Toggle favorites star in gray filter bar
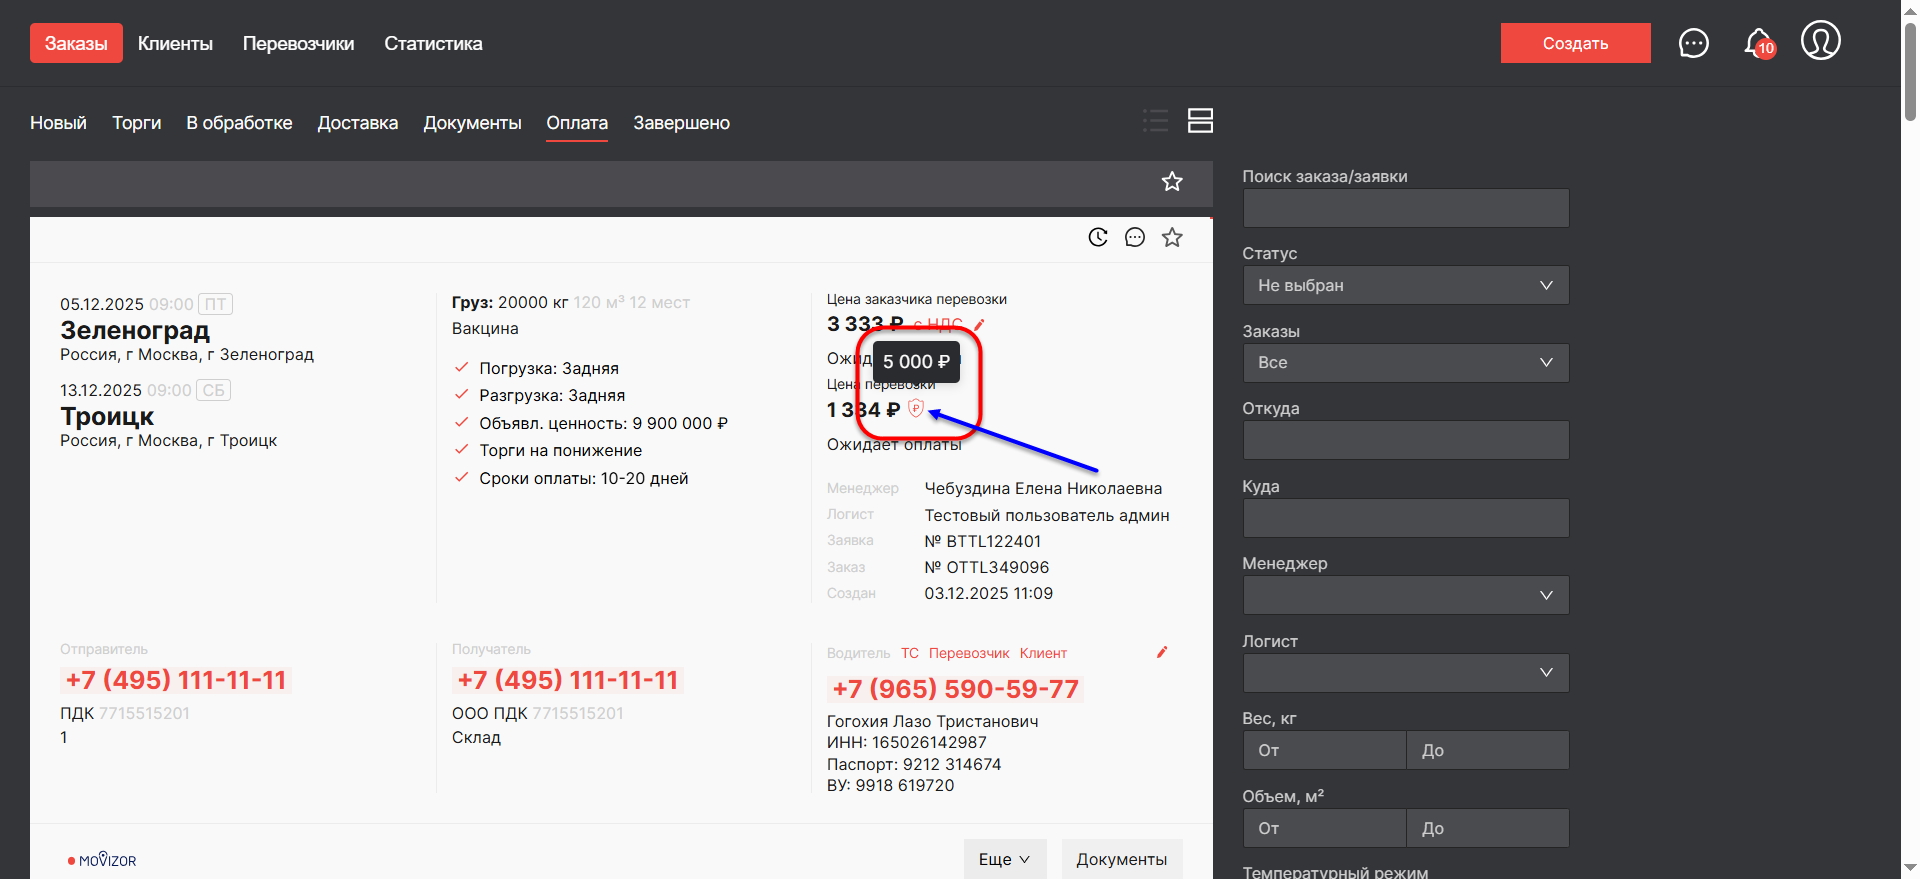1920x879 pixels. (1172, 181)
